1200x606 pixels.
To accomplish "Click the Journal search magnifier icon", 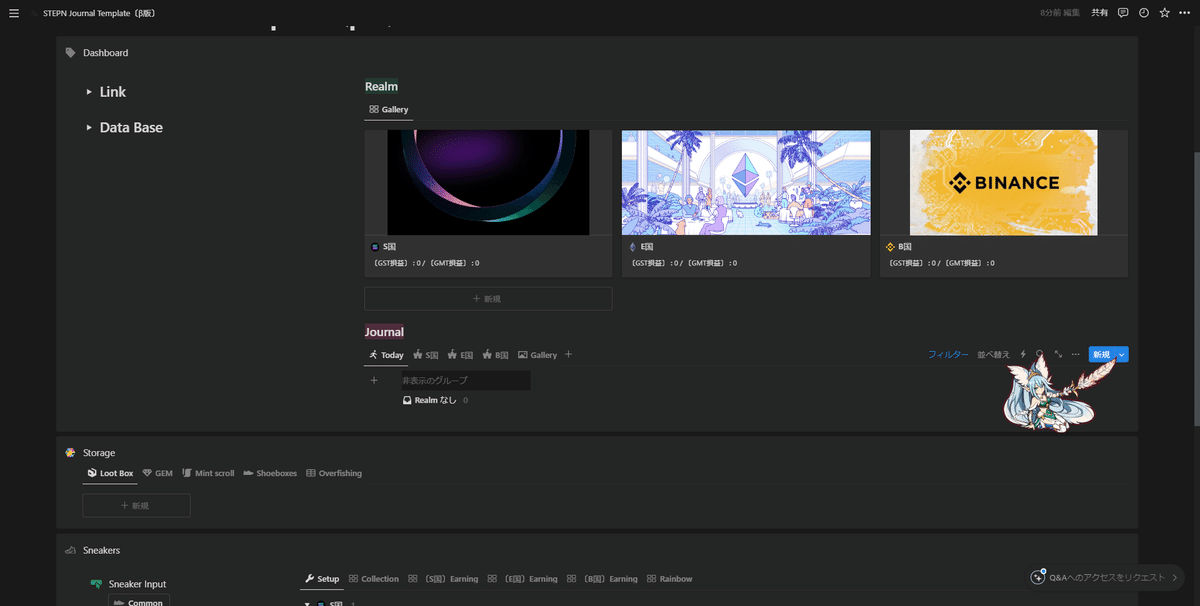I will (x=1040, y=354).
